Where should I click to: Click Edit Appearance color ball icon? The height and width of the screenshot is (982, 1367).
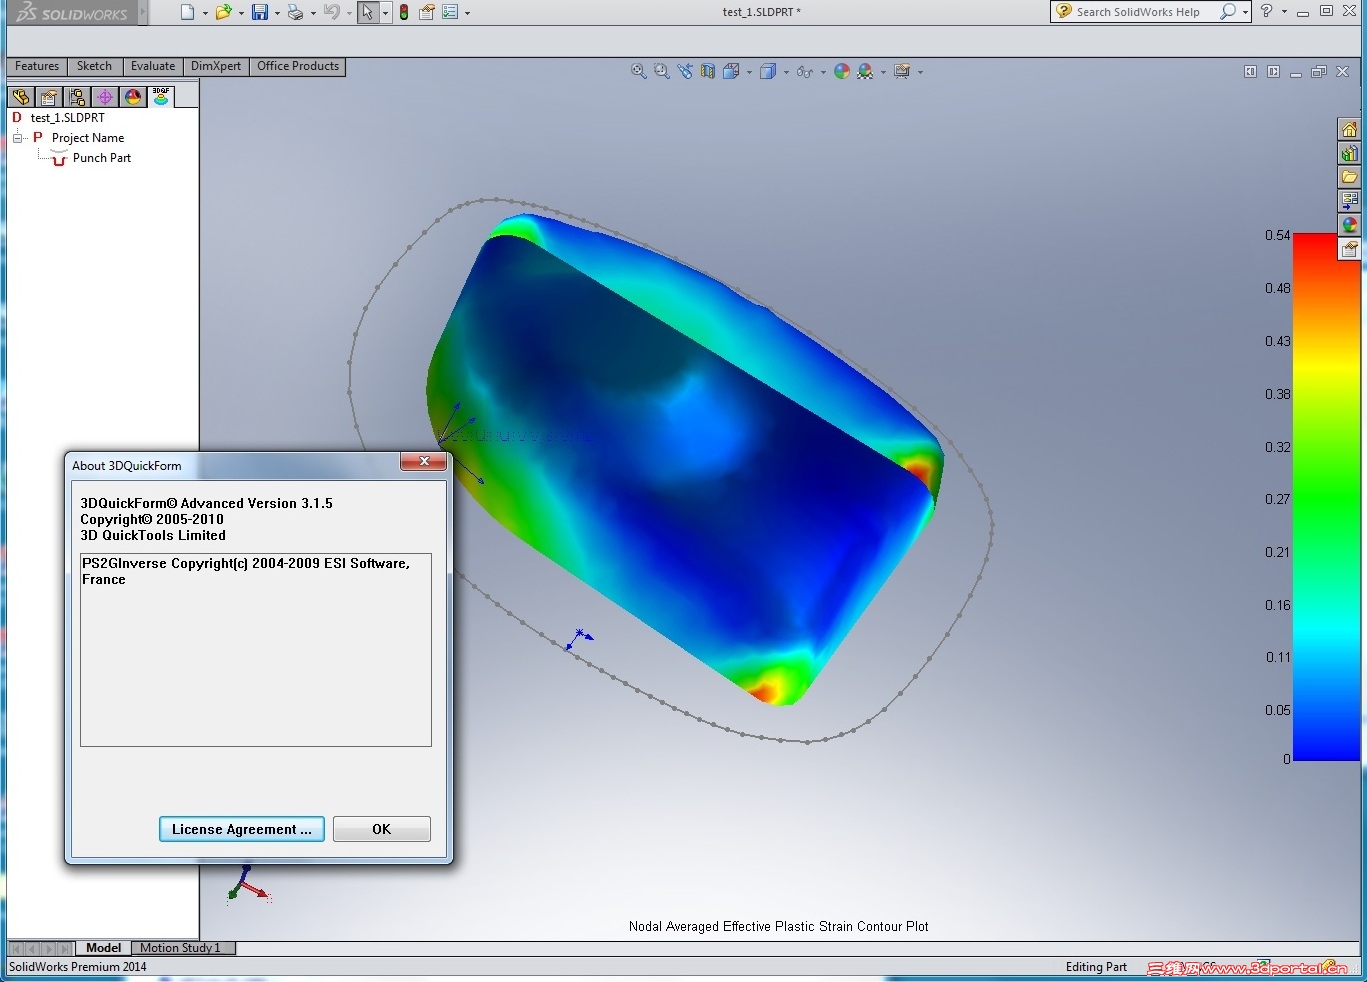point(842,71)
